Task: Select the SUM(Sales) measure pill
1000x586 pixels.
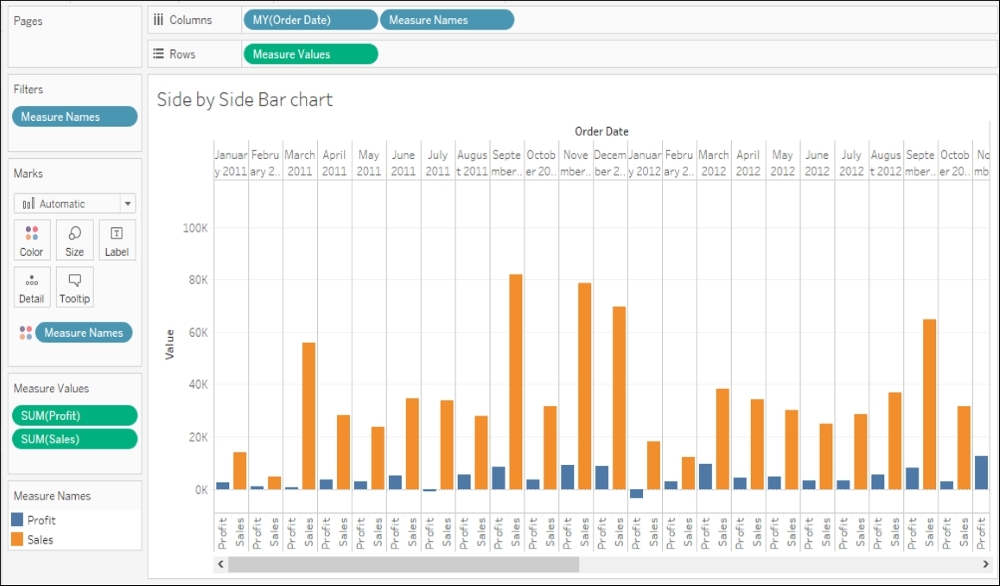Action: pos(75,439)
